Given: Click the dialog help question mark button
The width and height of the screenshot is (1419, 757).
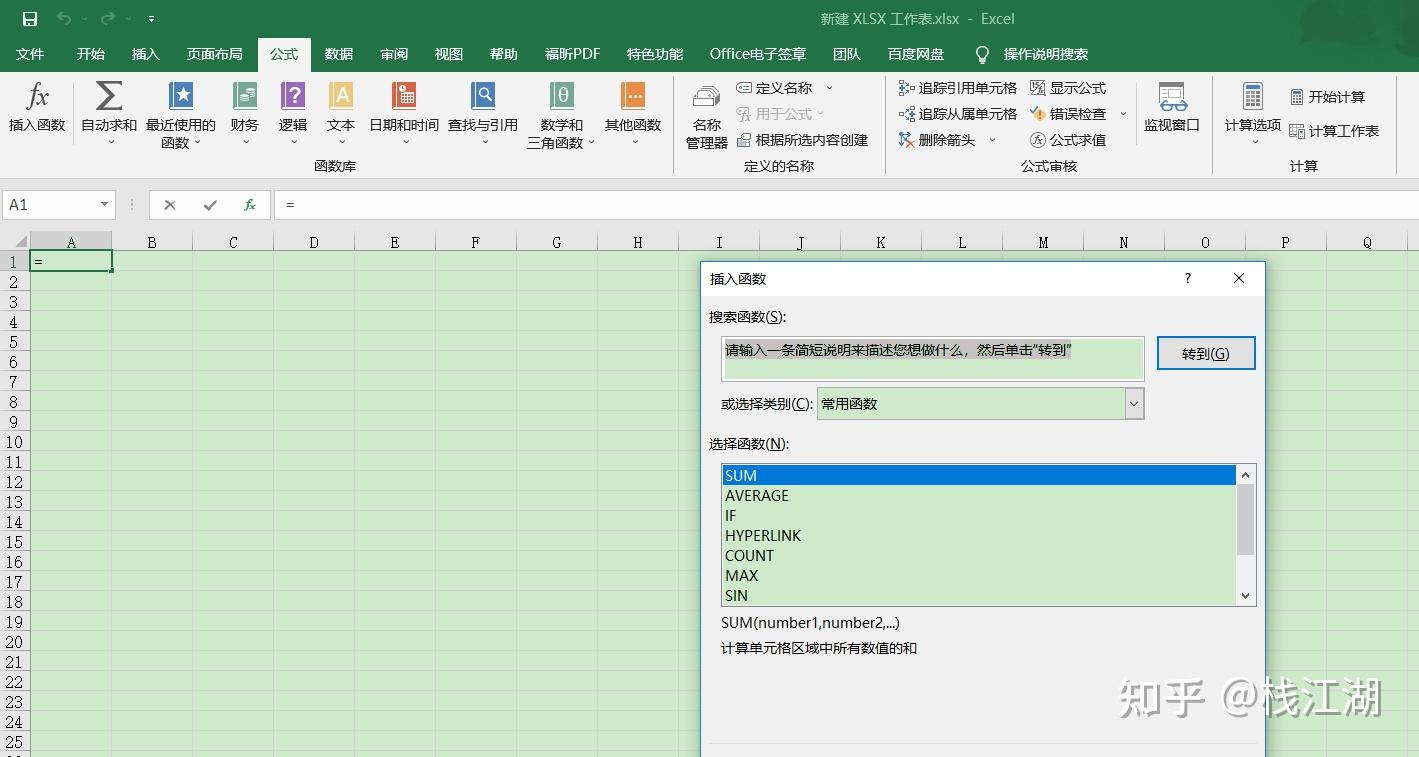Looking at the screenshot, I should point(1188,279).
